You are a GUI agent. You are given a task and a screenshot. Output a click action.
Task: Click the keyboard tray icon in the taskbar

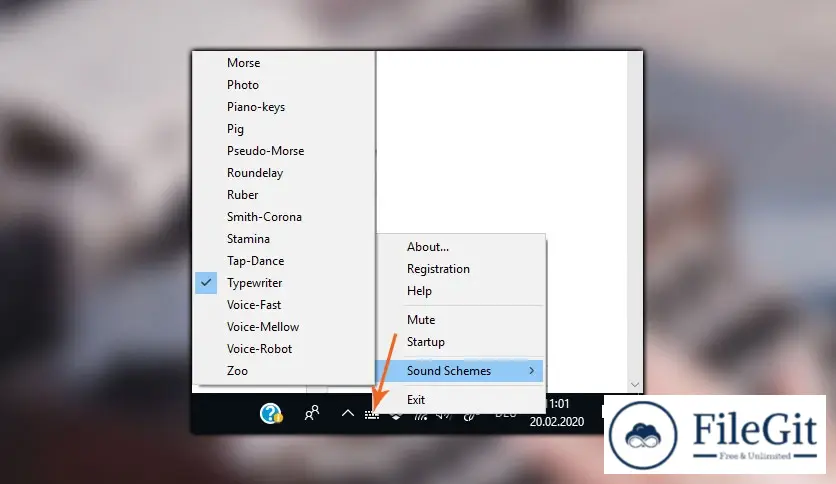372,415
